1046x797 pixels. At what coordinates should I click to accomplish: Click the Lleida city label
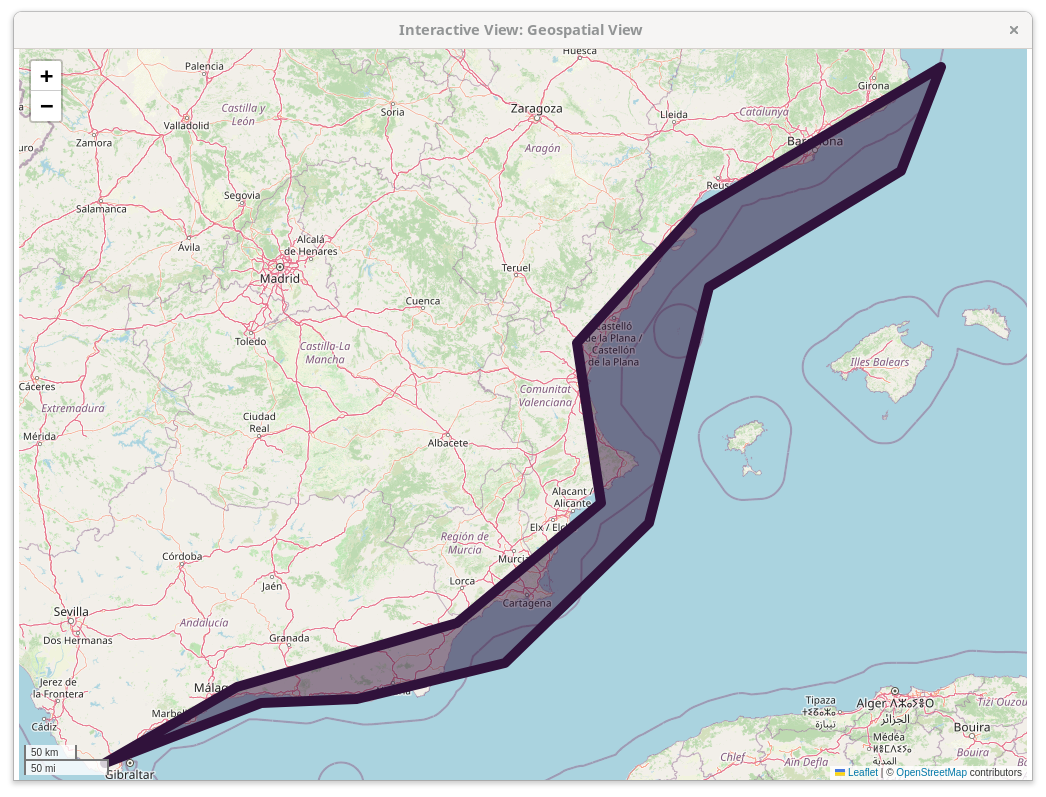pos(674,115)
